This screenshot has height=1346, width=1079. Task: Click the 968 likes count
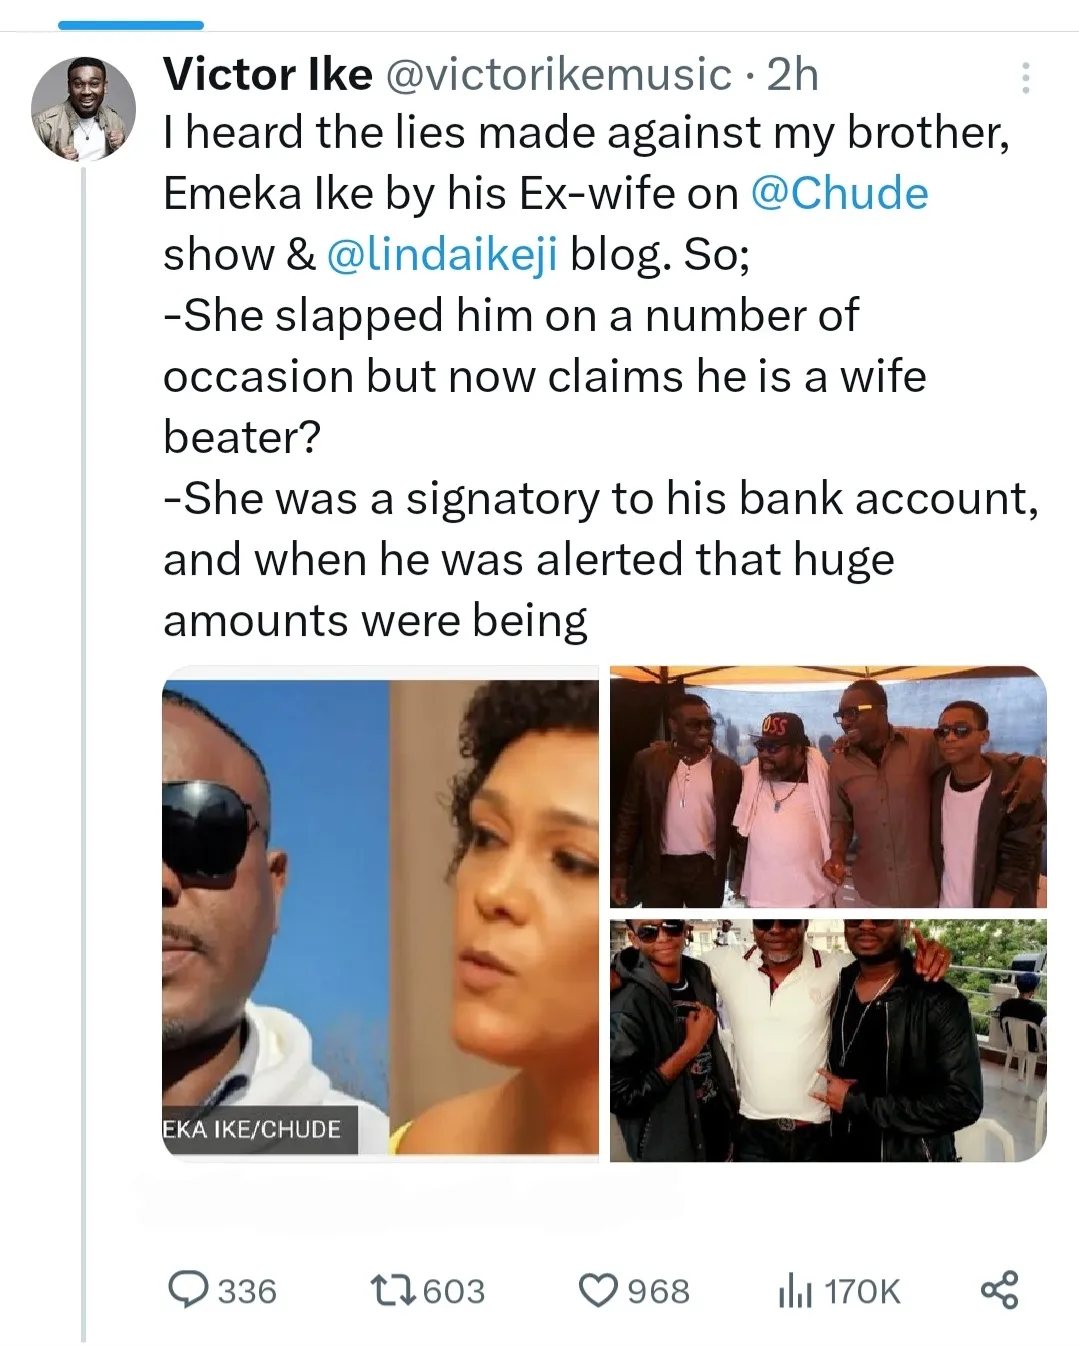coord(659,1291)
